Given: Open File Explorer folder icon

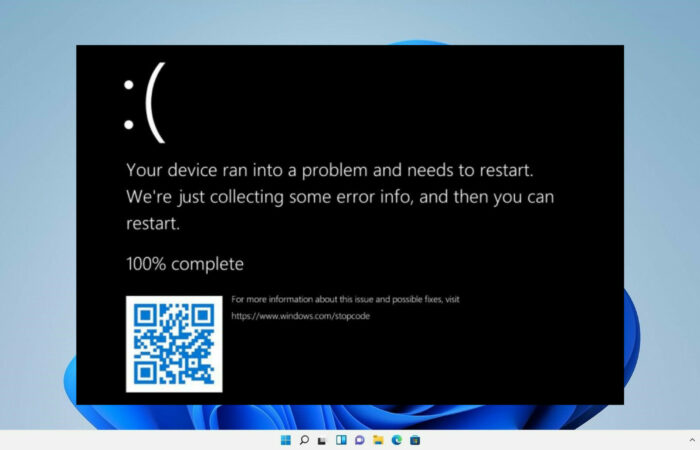Looking at the screenshot, I should [378, 440].
